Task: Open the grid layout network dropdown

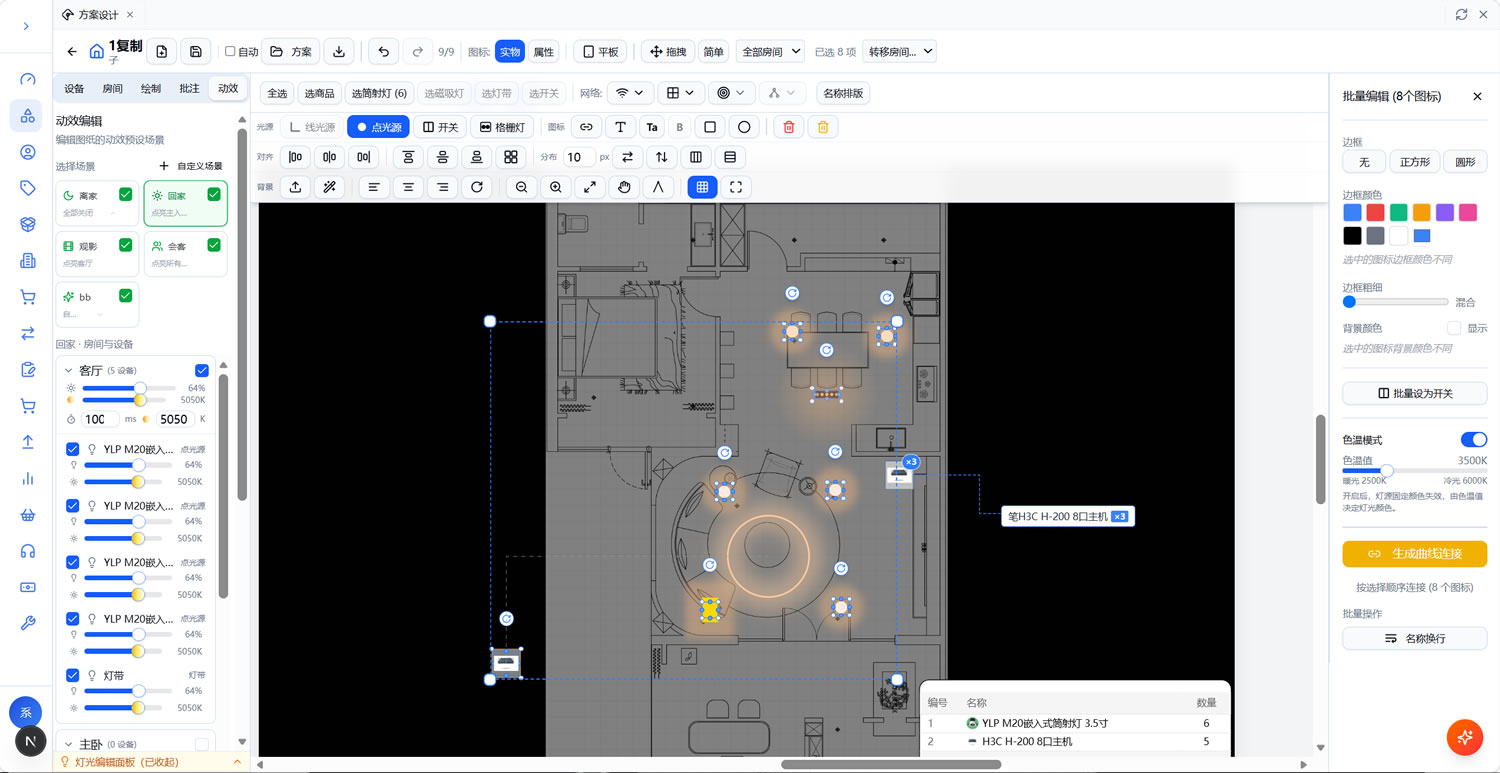Action: 681,93
